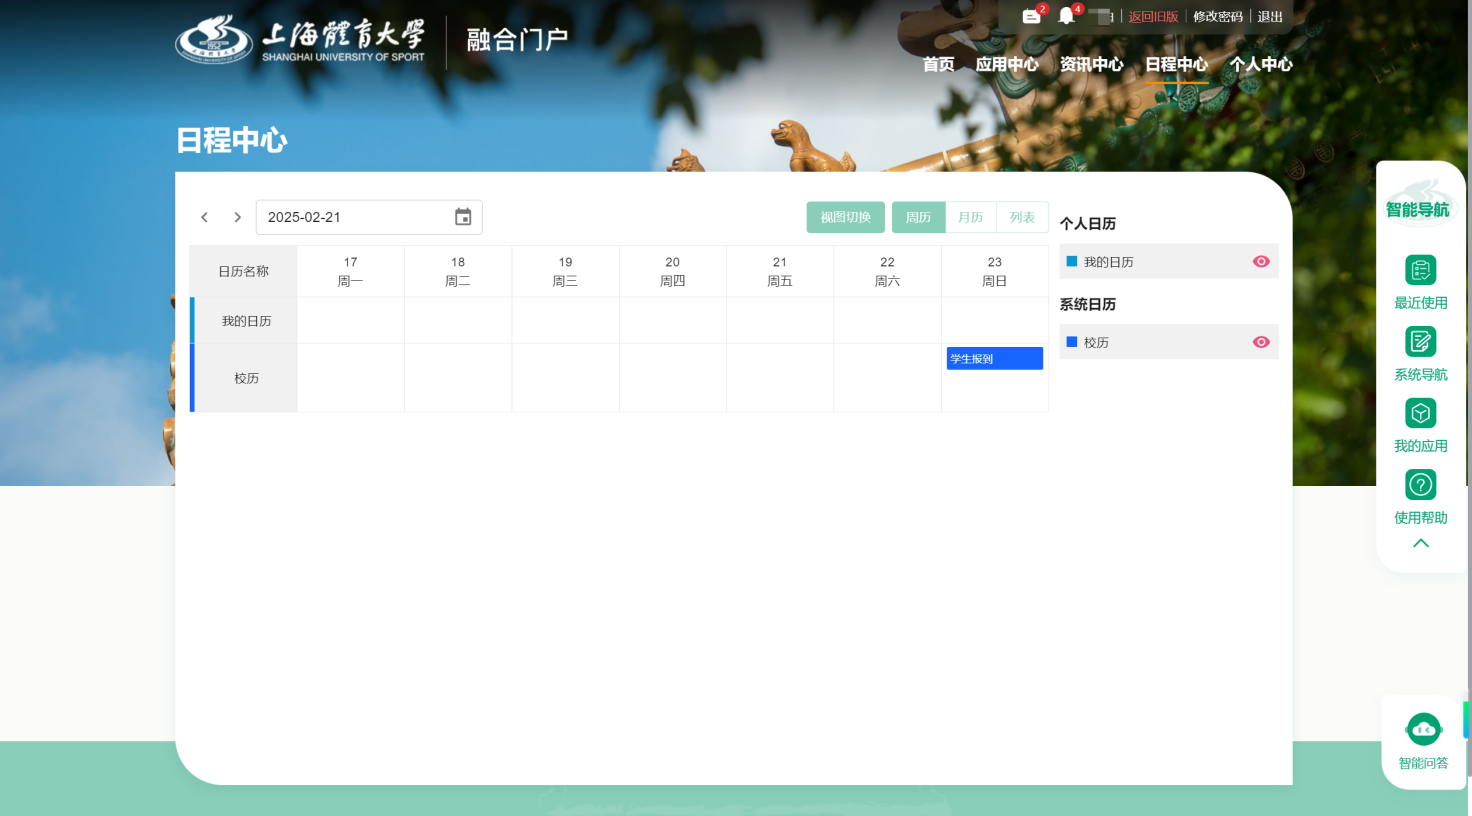Click the 视图切换 button
Viewport: 1472px width, 816px height.
tap(846, 217)
